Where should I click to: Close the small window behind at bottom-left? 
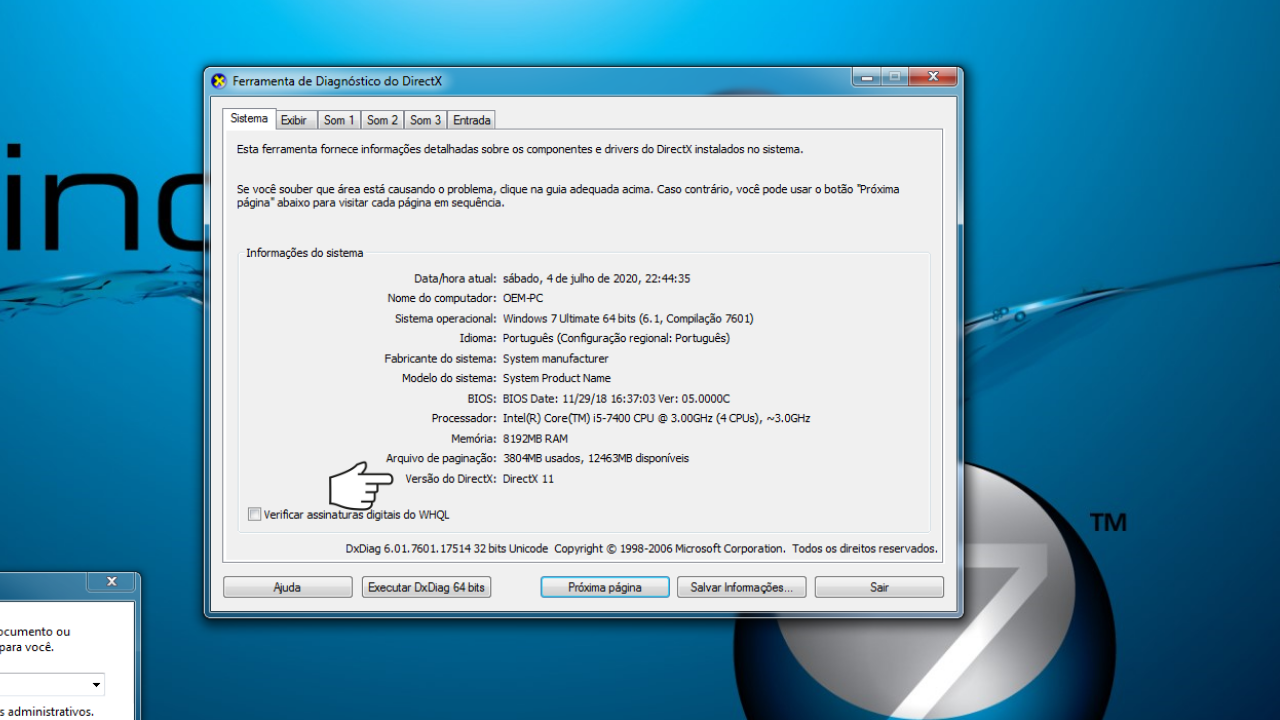click(112, 581)
